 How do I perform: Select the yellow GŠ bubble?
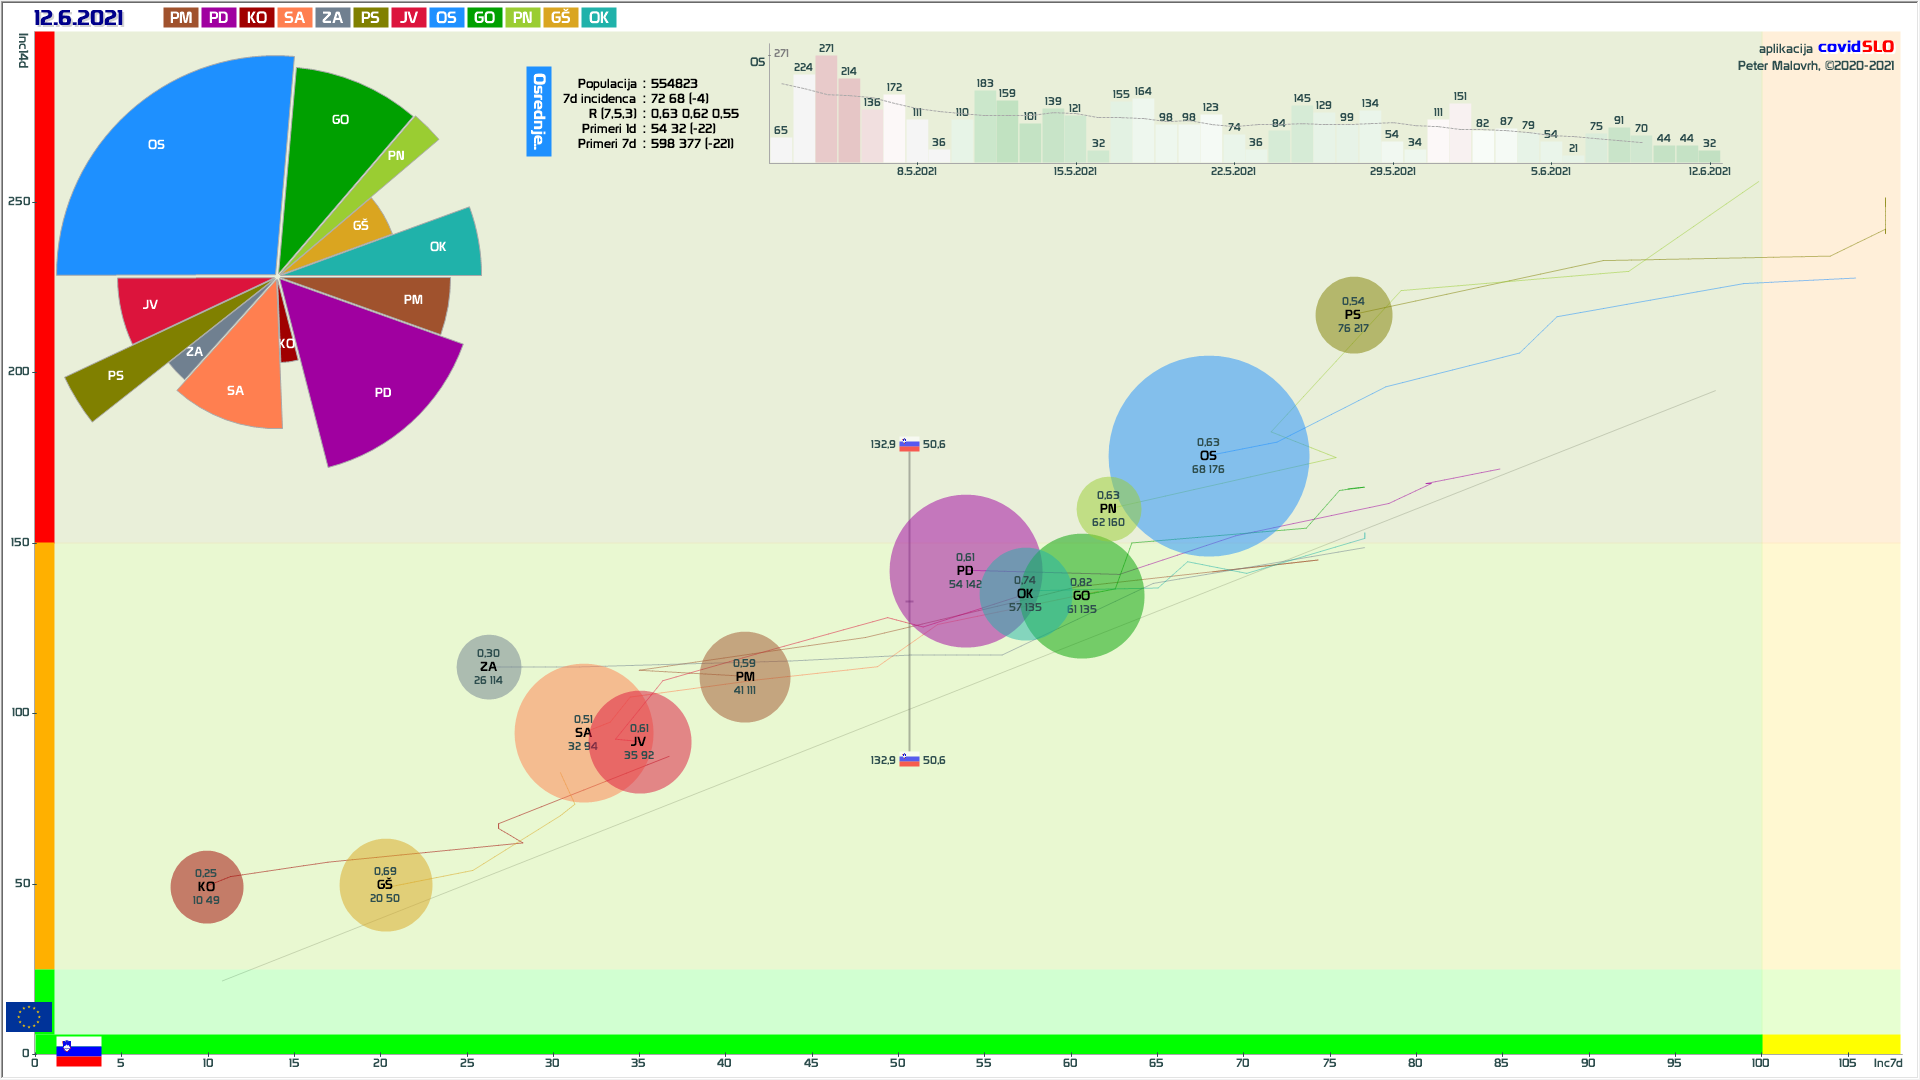click(x=385, y=885)
